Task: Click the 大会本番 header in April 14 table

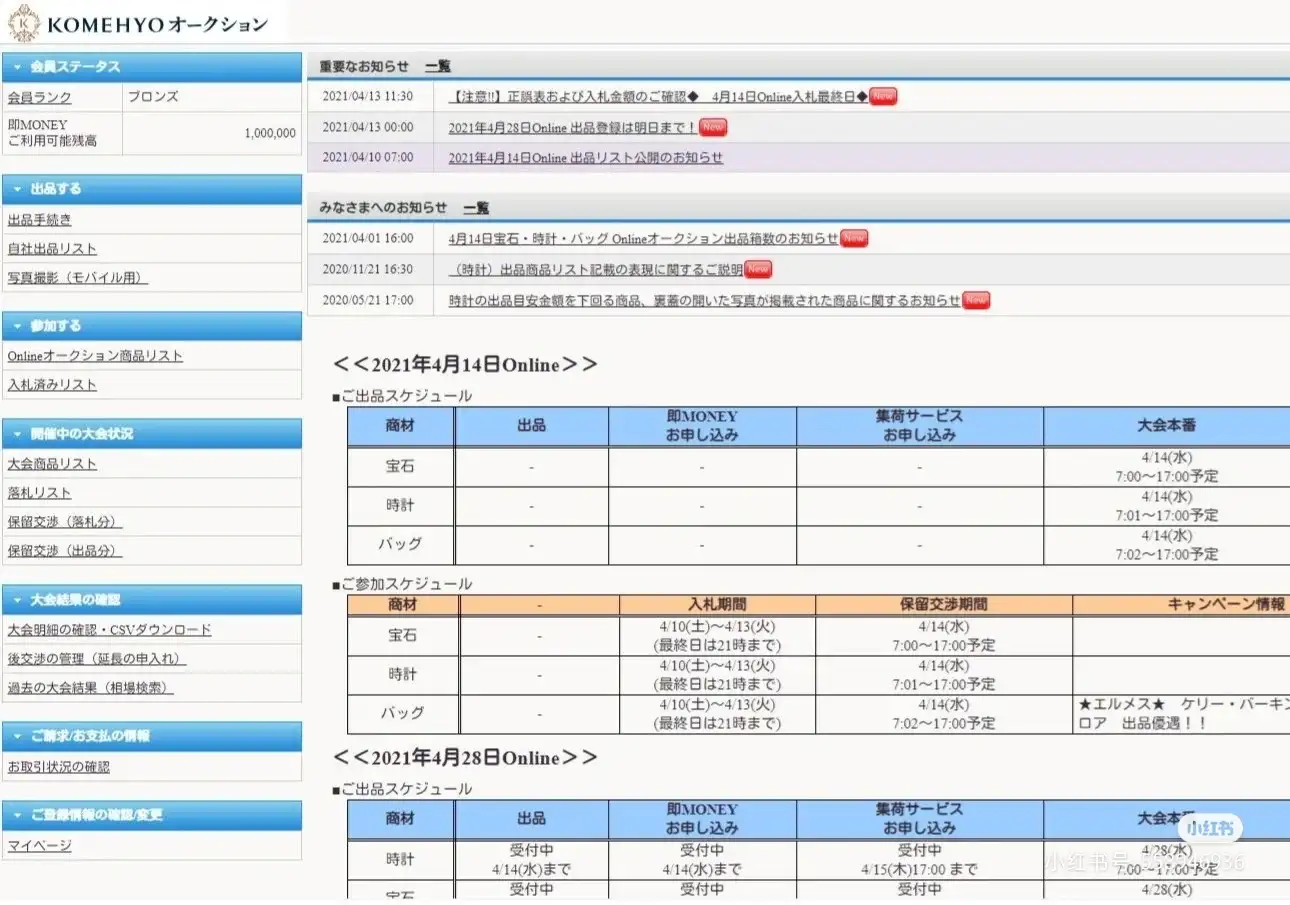Action: click(x=1166, y=426)
